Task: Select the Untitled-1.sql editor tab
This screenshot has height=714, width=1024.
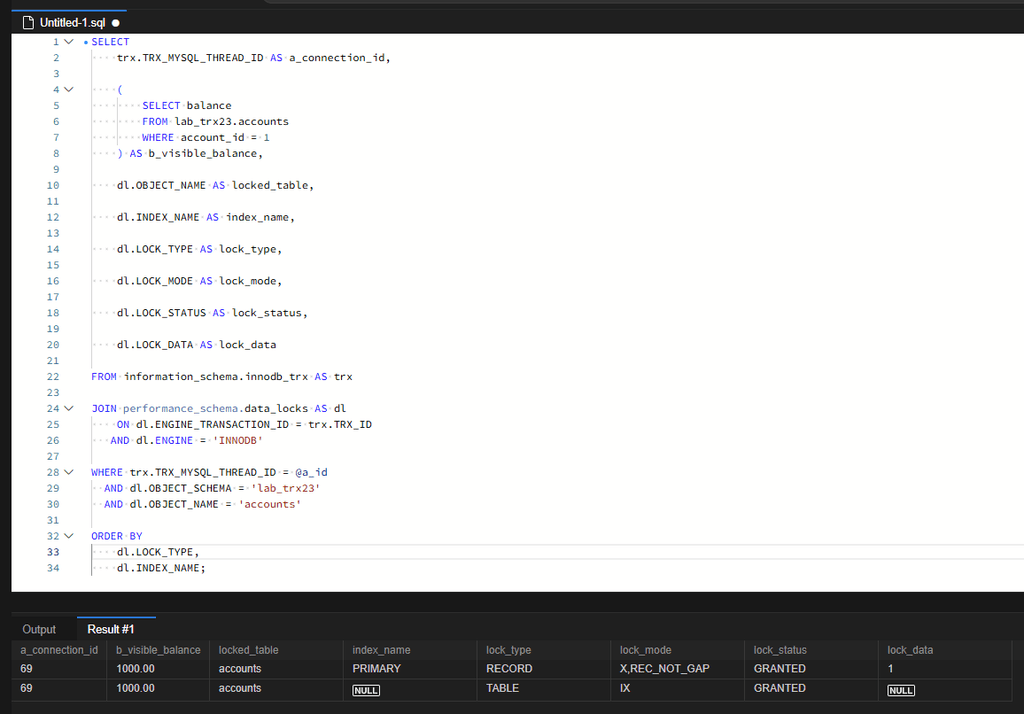Action: point(69,23)
